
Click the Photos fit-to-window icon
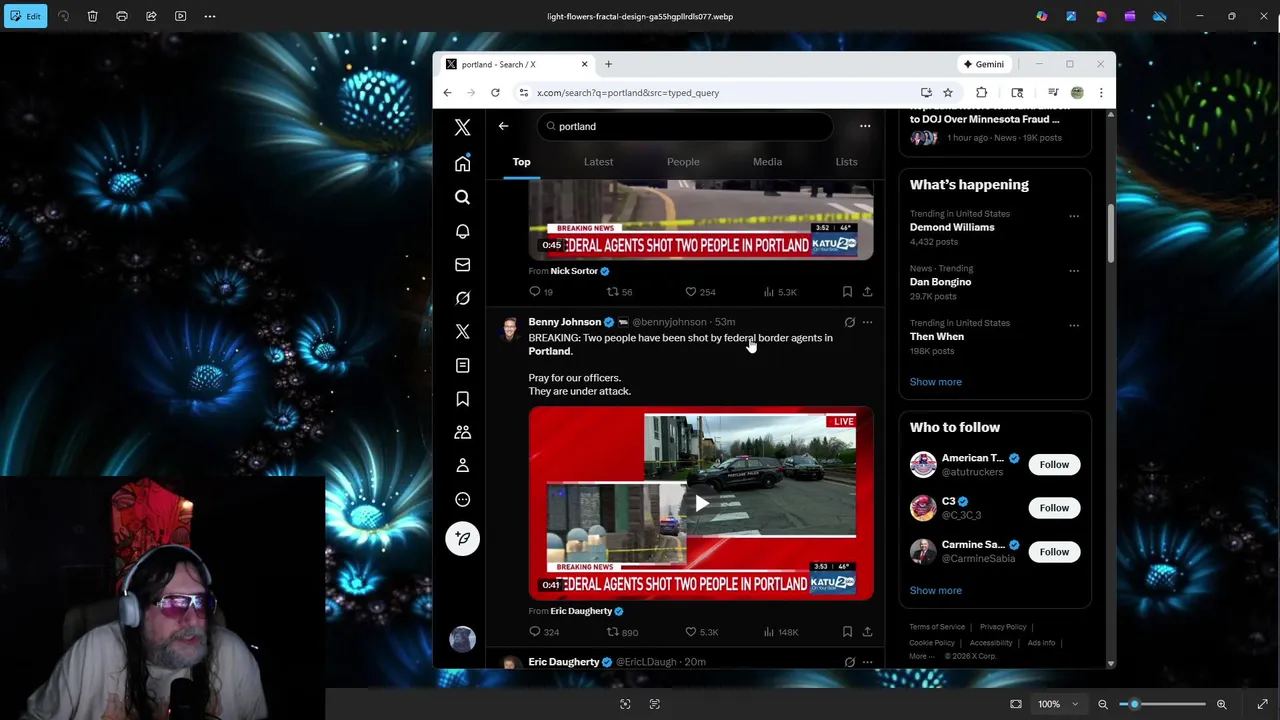[1016, 704]
